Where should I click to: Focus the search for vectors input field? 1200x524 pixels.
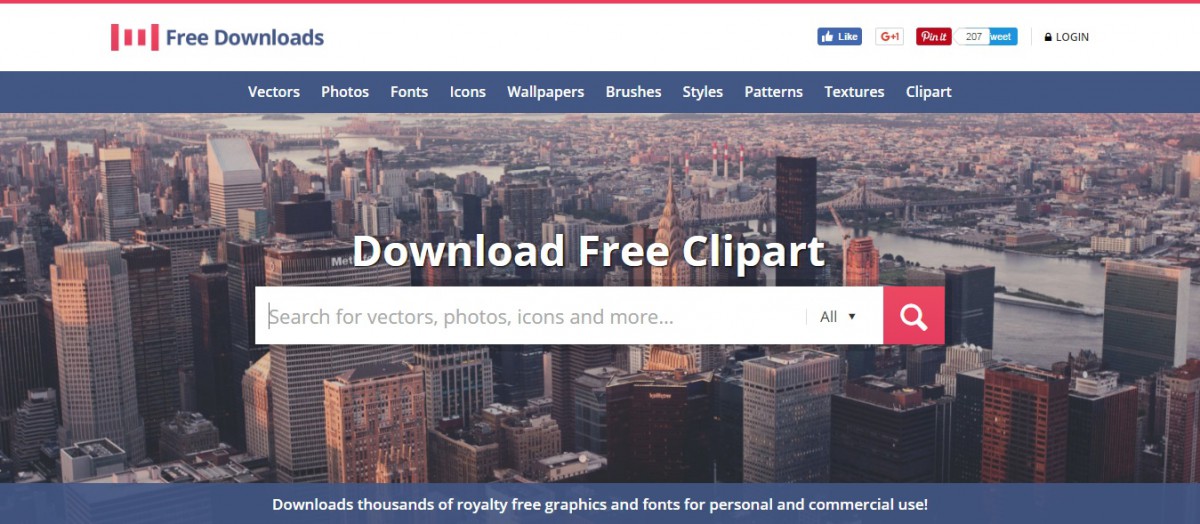tap(531, 316)
